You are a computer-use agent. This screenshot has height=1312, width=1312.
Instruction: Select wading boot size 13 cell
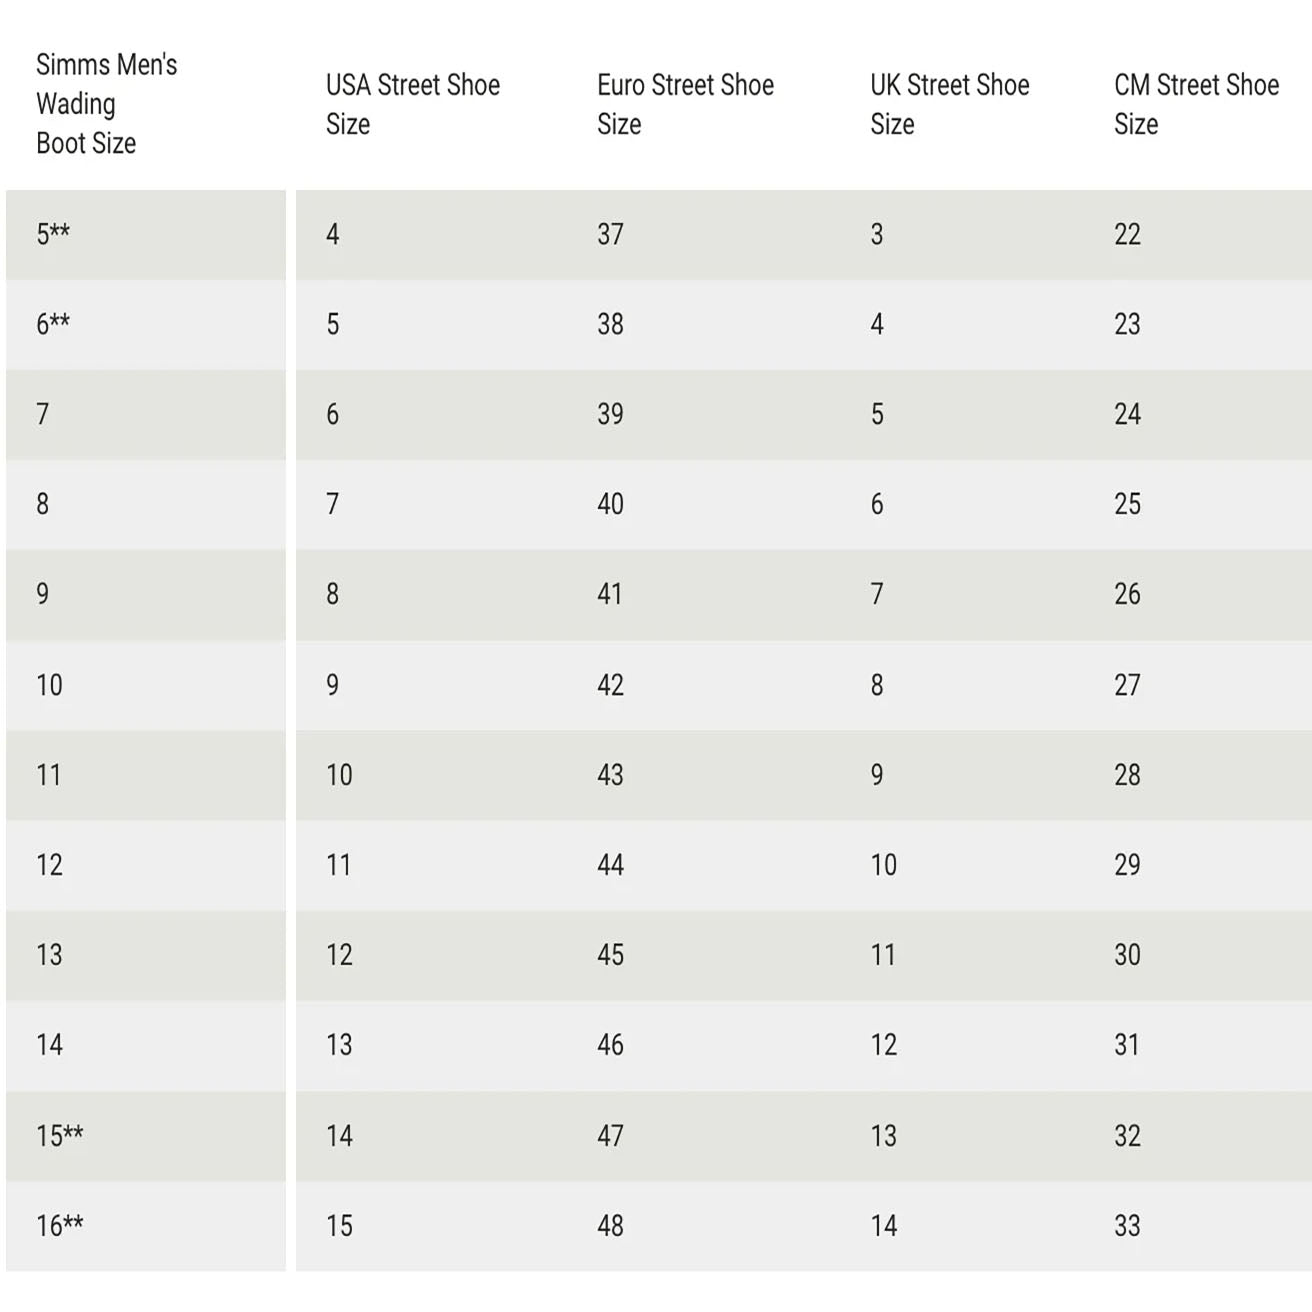(49, 955)
